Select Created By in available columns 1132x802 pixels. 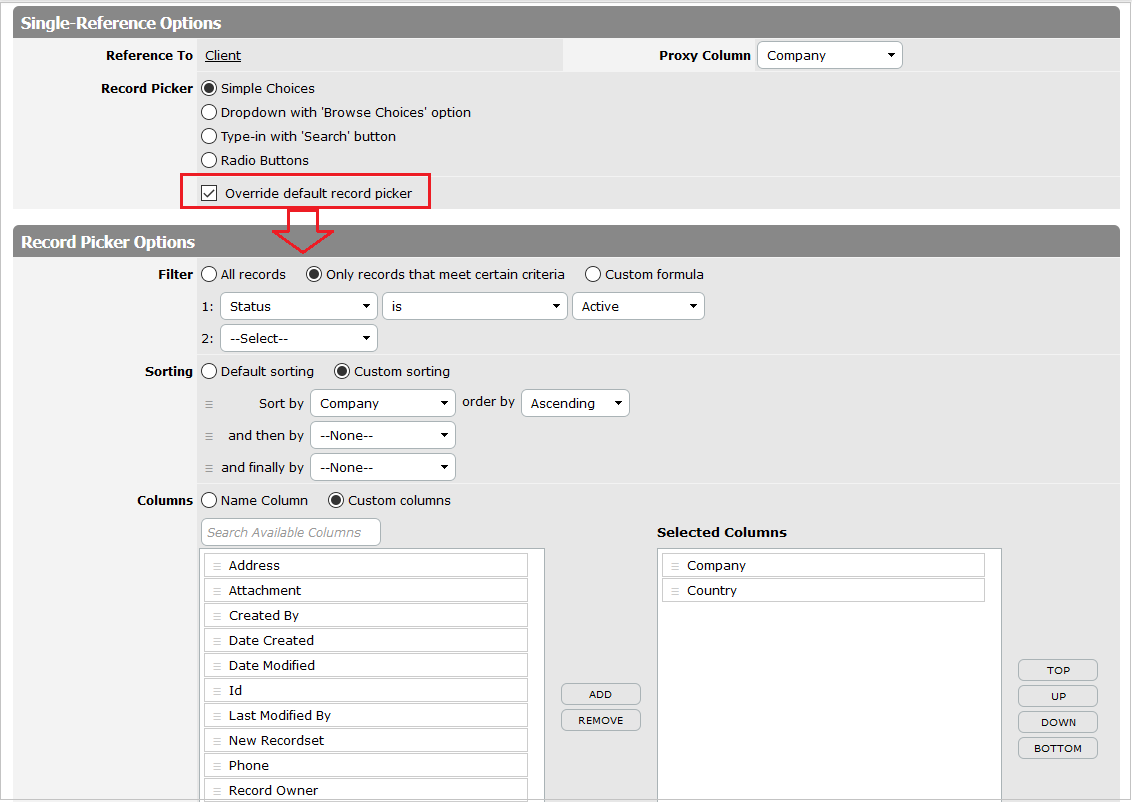coord(366,615)
